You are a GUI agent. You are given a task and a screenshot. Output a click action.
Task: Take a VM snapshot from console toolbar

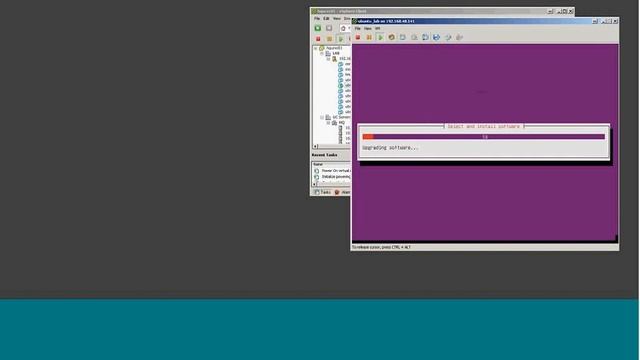click(x=403, y=37)
